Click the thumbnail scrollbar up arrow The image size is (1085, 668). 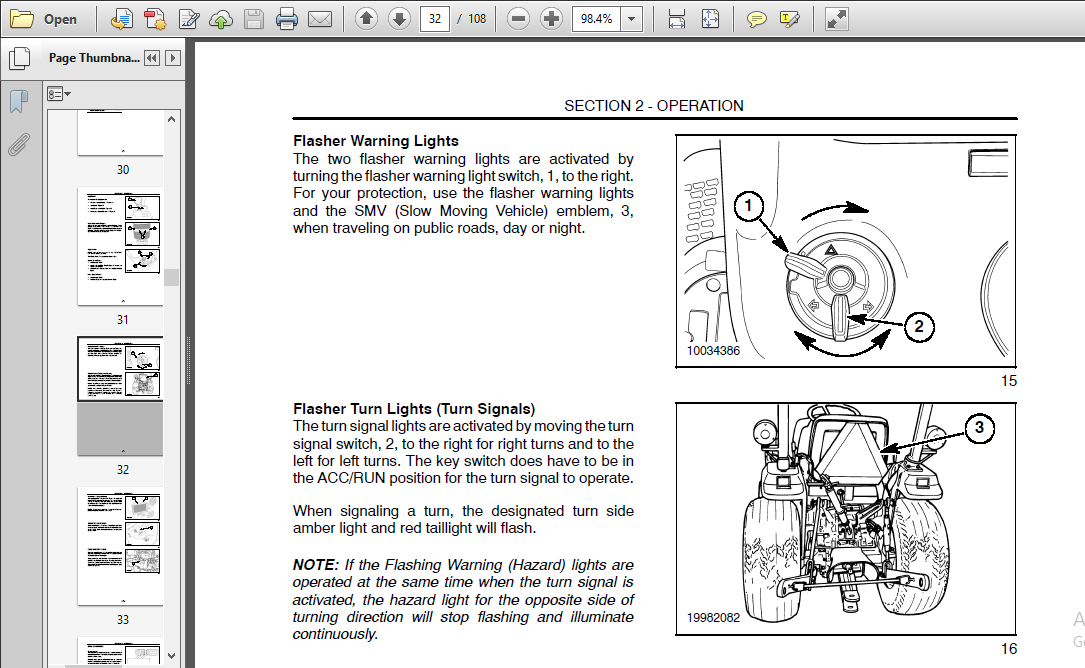(172, 119)
